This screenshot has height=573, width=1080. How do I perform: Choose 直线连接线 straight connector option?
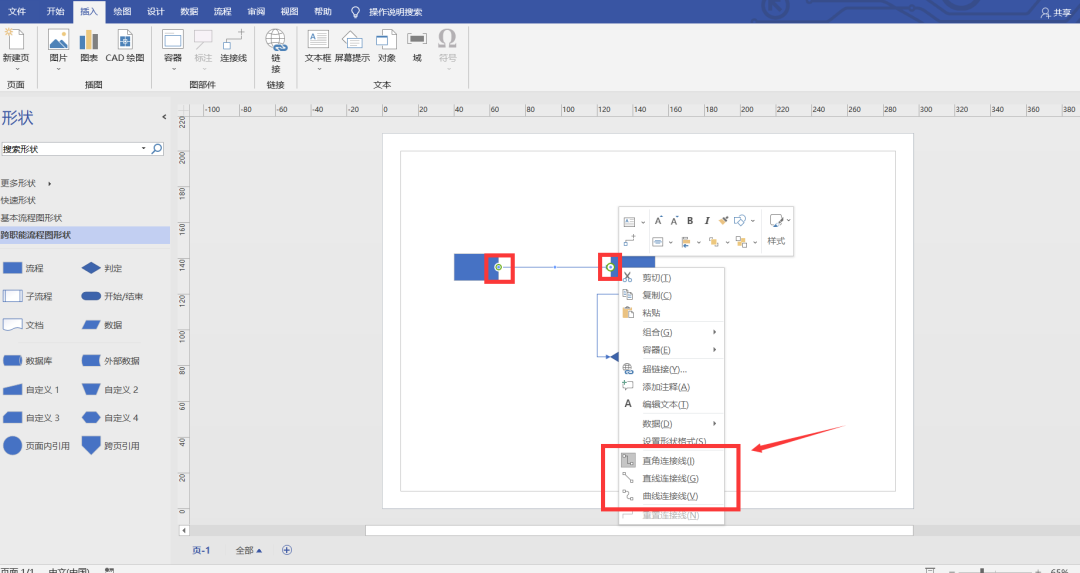[x=668, y=479]
